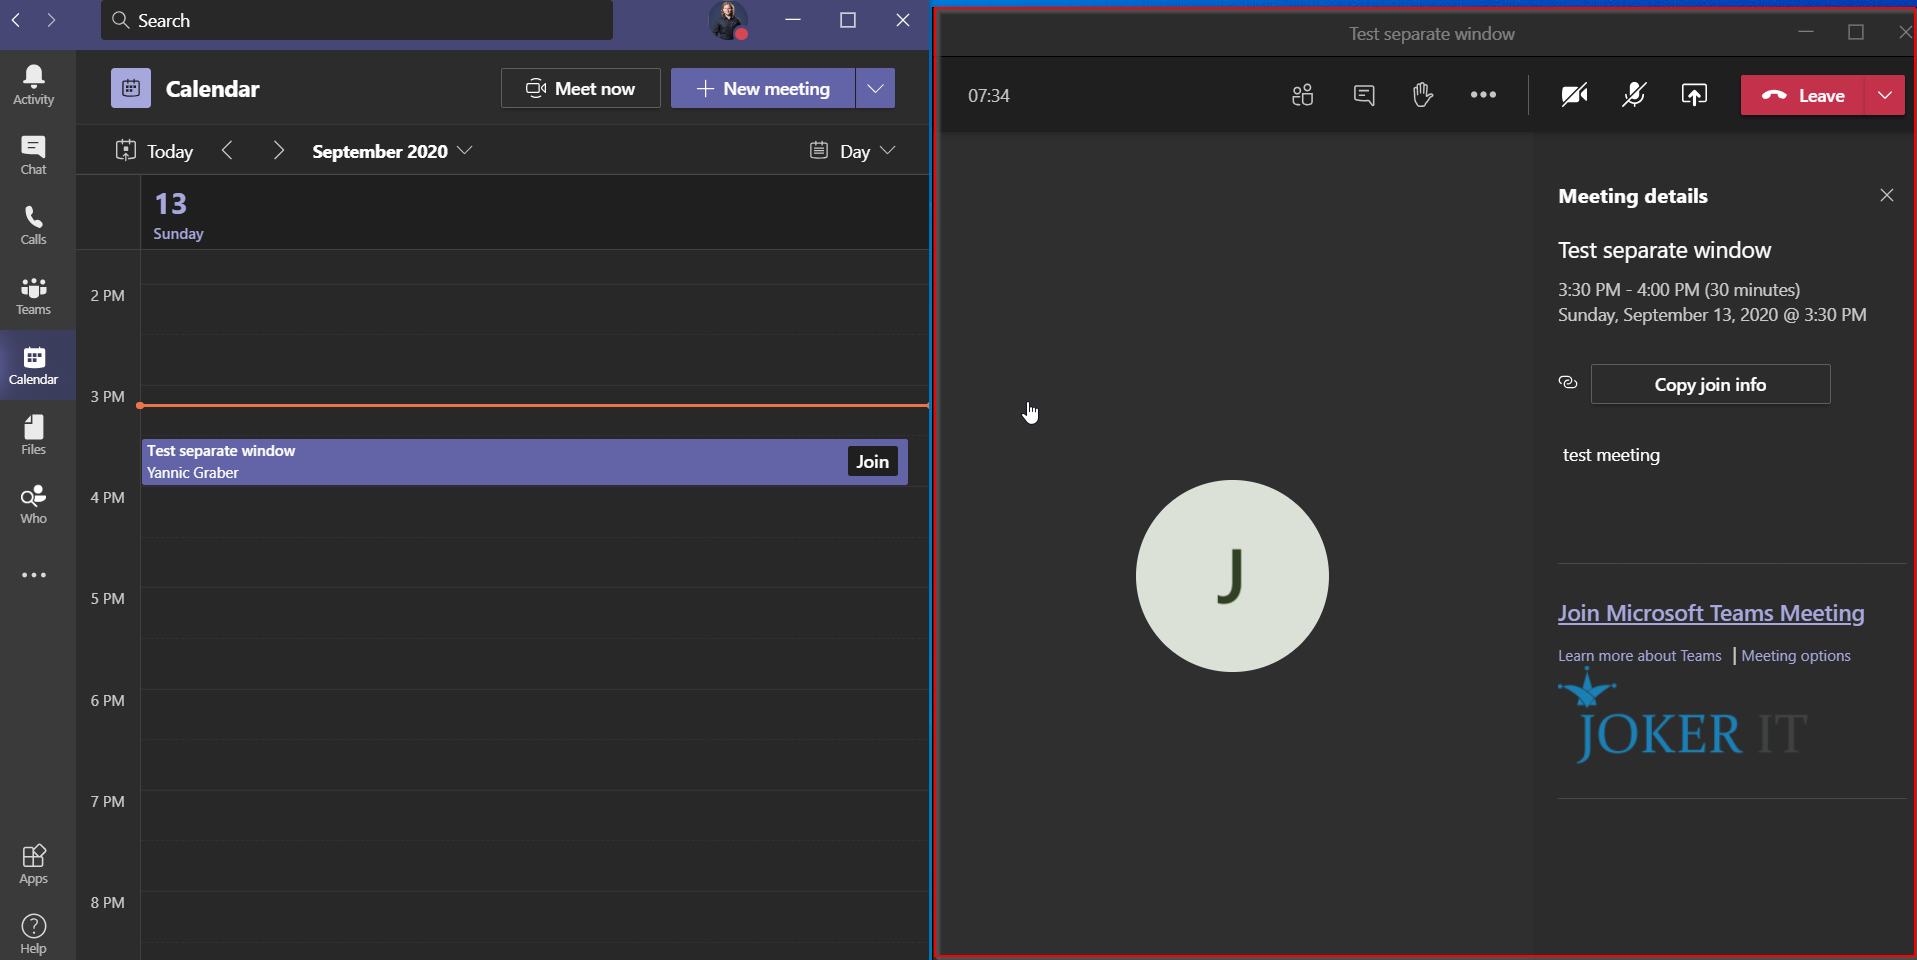The image size is (1917, 960).
Task: Open more actions ellipsis in meeting
Action: click(x=1483, y=95)
